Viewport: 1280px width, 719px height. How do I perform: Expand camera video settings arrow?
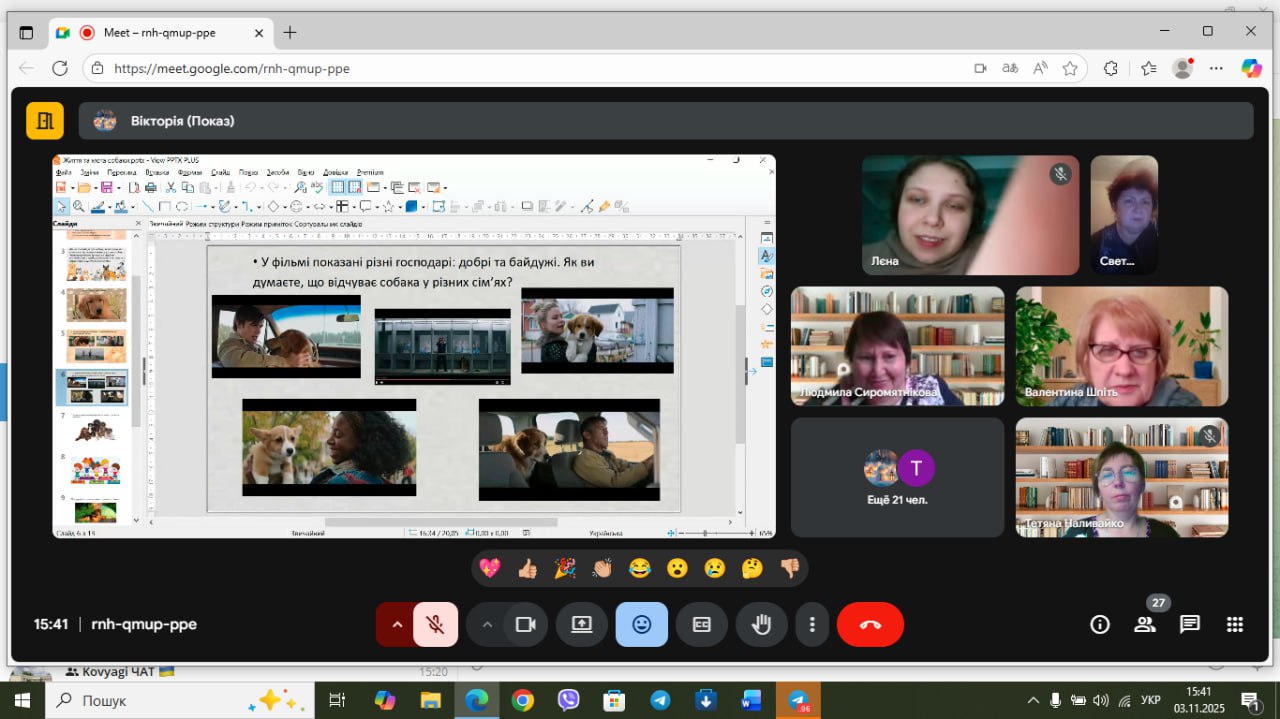487,625
